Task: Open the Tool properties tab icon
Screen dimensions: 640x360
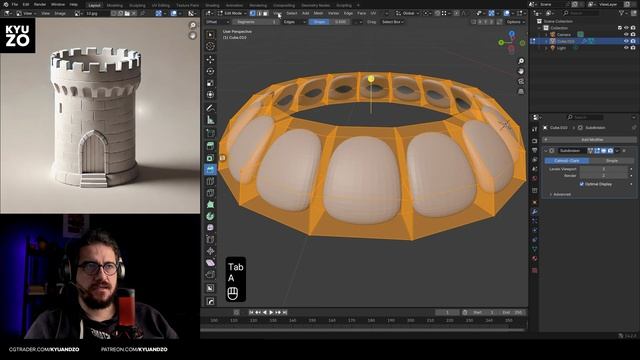Action: point(535,129)
